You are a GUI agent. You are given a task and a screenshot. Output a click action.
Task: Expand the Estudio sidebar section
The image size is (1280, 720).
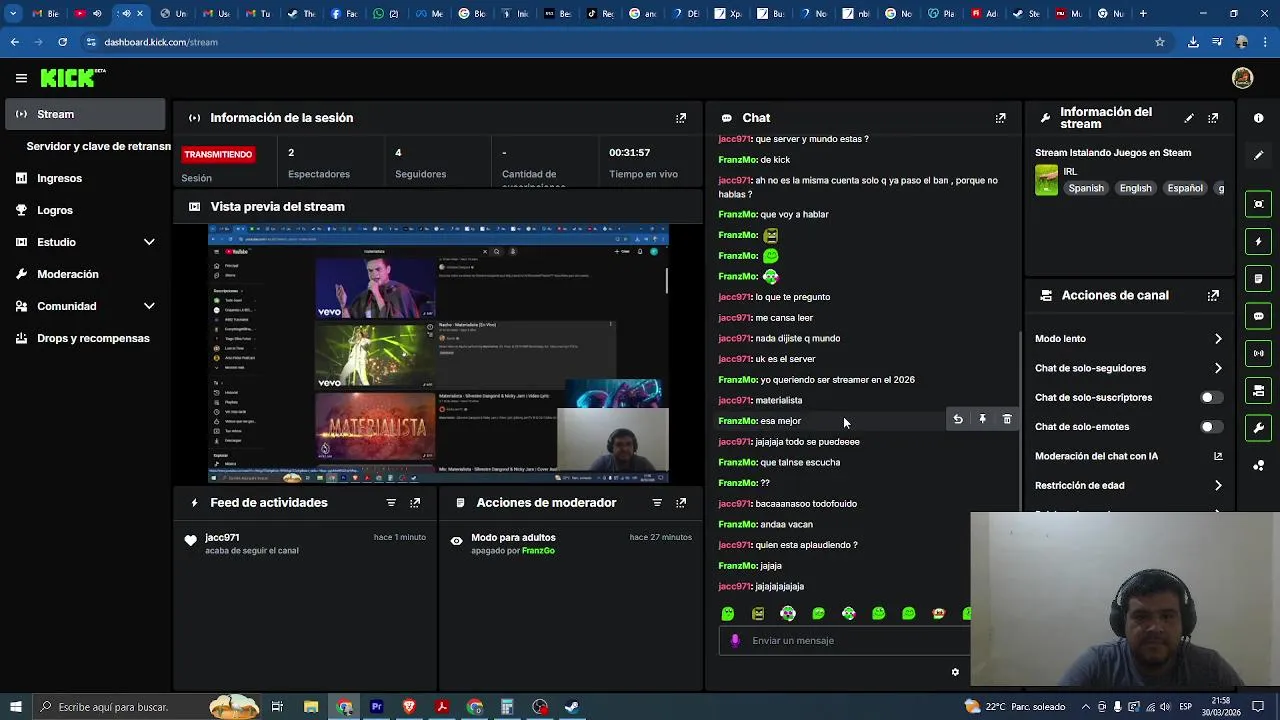point(149,242)
